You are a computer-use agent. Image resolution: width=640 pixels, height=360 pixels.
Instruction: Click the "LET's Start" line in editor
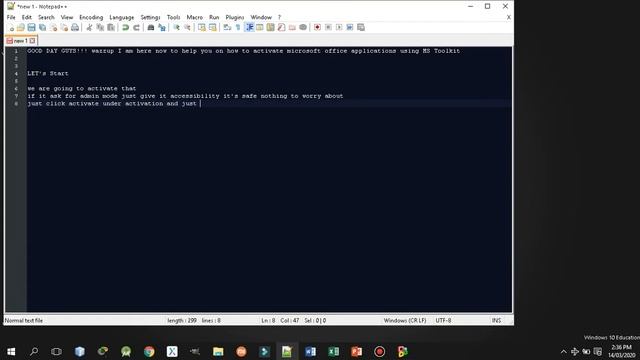pyautogui.click(x=48, y=73)
